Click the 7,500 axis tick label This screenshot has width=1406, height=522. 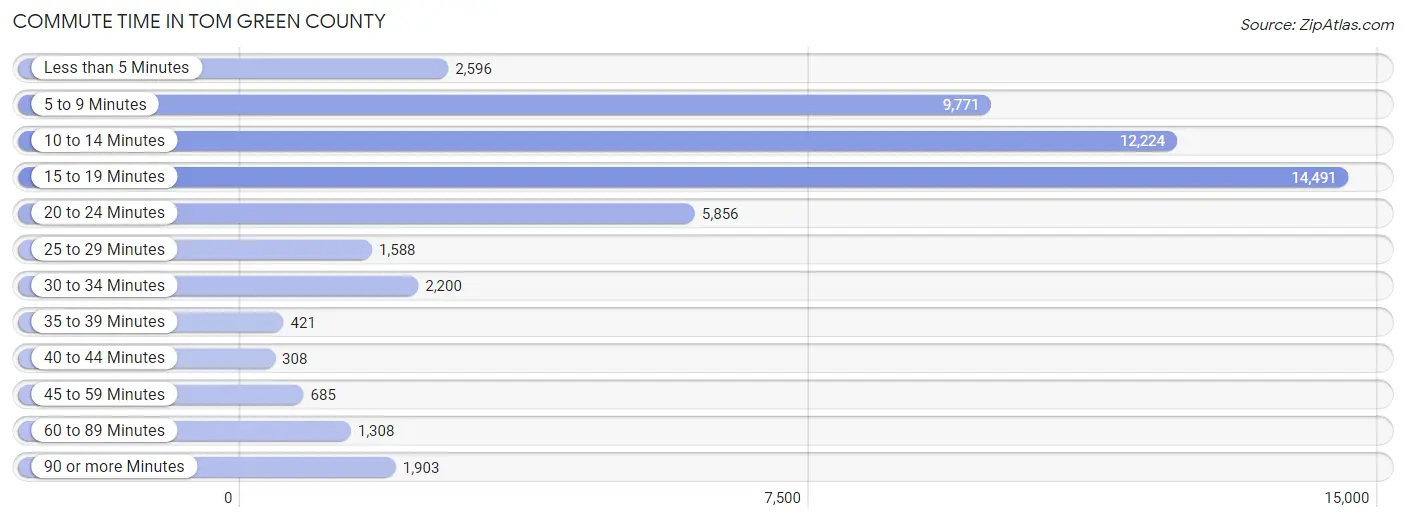782,498
